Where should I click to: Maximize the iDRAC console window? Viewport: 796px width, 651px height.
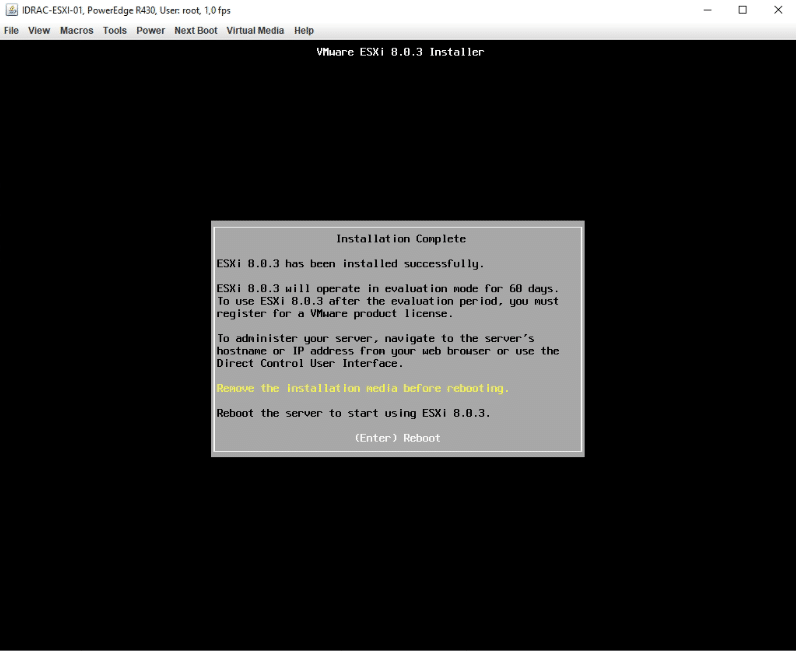(x=743, y=10)
